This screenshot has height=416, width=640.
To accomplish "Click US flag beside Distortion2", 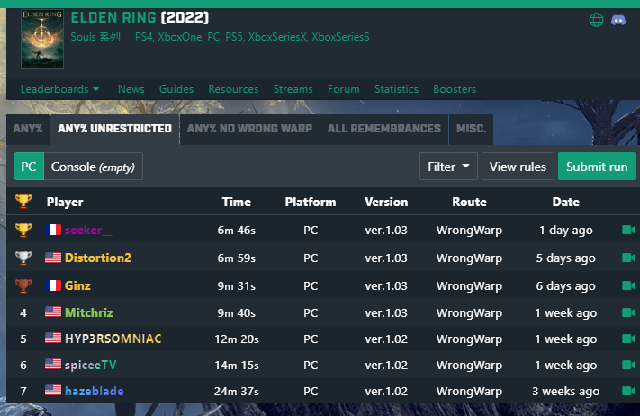I will pos(53,258).
